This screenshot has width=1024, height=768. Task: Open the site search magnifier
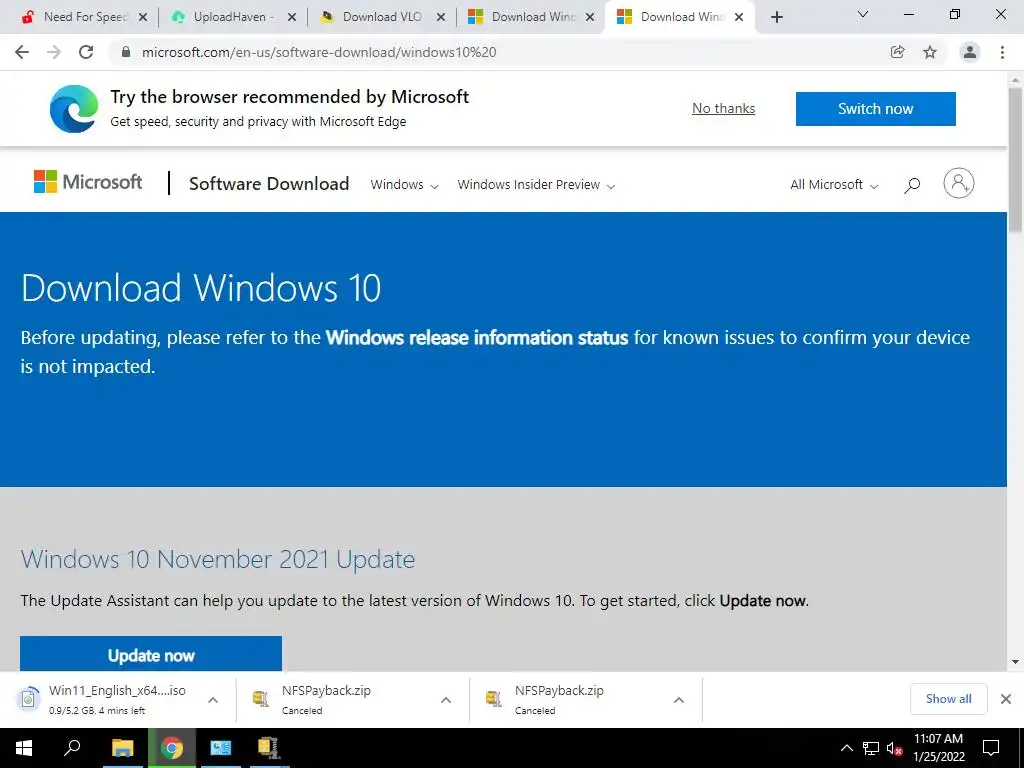tap(912, 185)
